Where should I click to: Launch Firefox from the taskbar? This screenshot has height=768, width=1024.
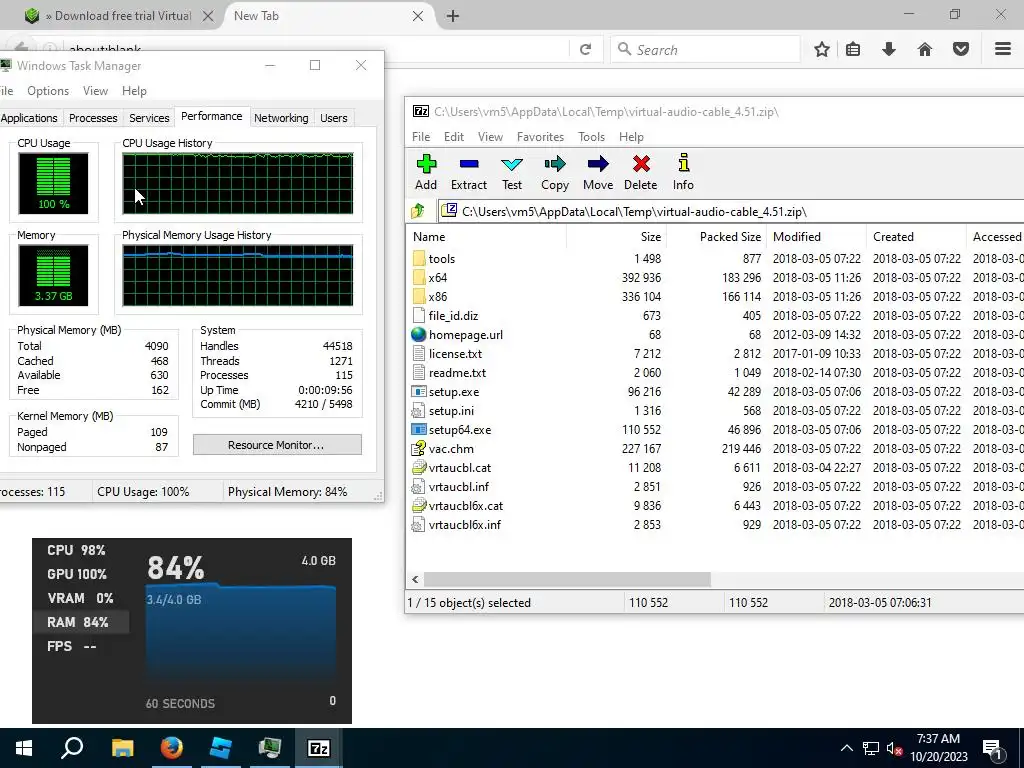click(172, 748)
